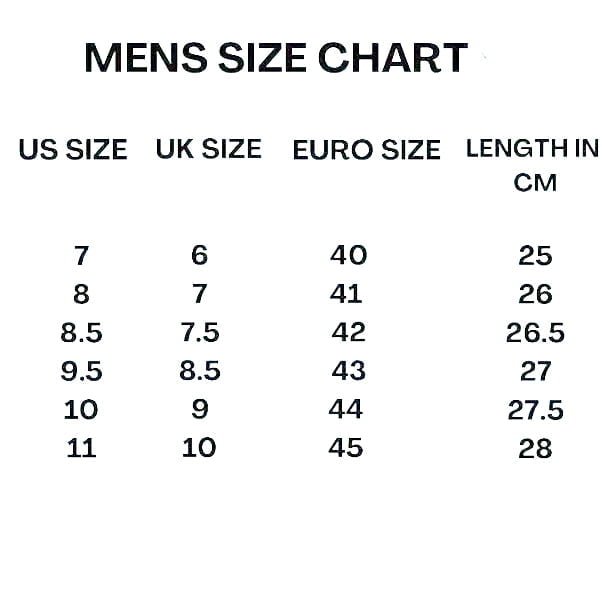Click UK size 7.5 cell

pyautogui.click(x=199, y=332)
